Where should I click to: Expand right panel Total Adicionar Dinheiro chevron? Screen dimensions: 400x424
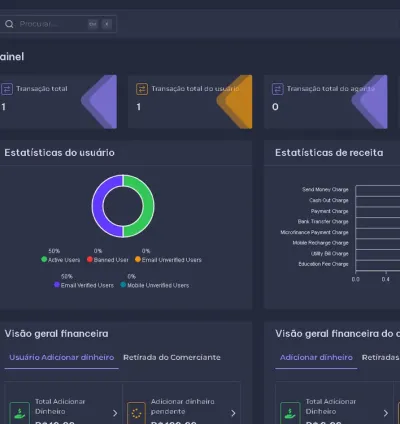[x=386, y=413]
